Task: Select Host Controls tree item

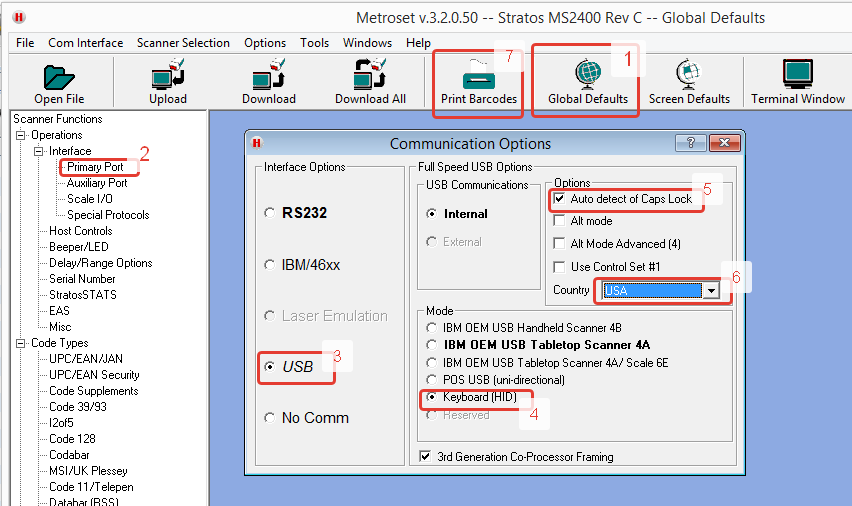Action: tap(80, 231)
